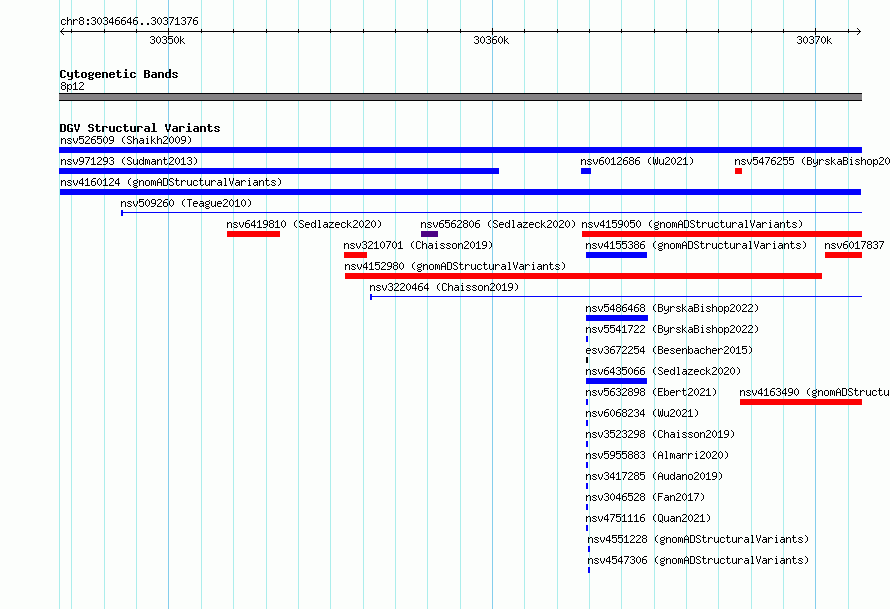Click the nsv5632898 (Ebert2021) label
The width and height of the screenshot is (890, 609).
pos(651,392)
